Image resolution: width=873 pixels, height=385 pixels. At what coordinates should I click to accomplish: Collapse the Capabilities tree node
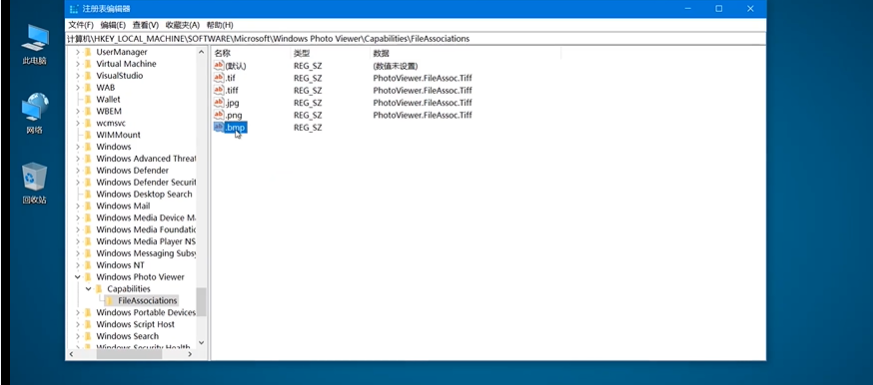pos(89,289)
